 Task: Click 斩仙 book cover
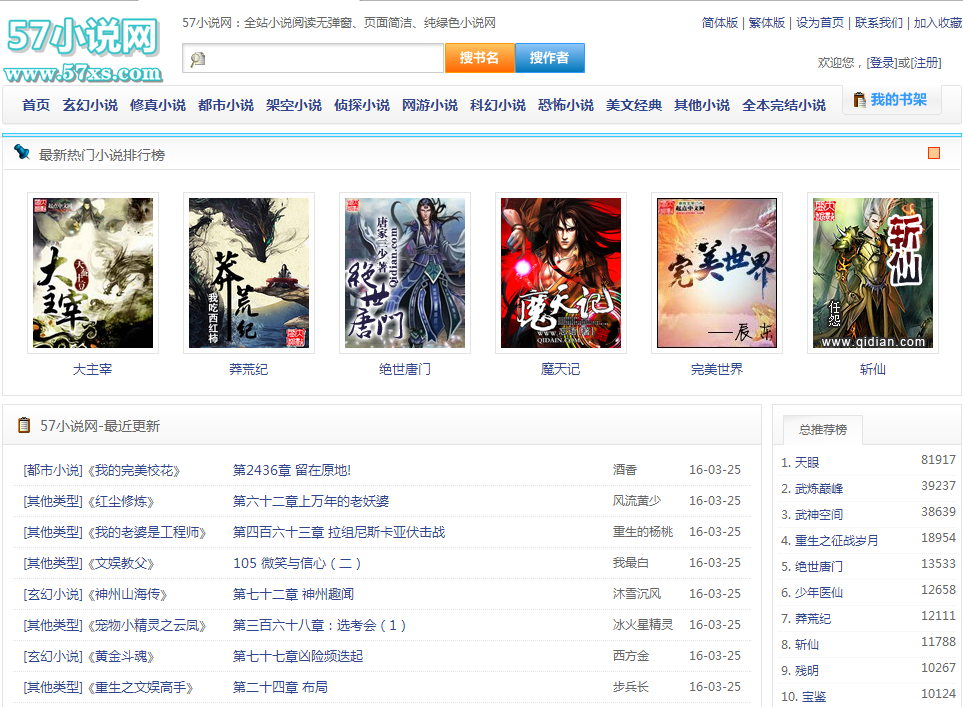pyautogui.click(x=873, y=273)
